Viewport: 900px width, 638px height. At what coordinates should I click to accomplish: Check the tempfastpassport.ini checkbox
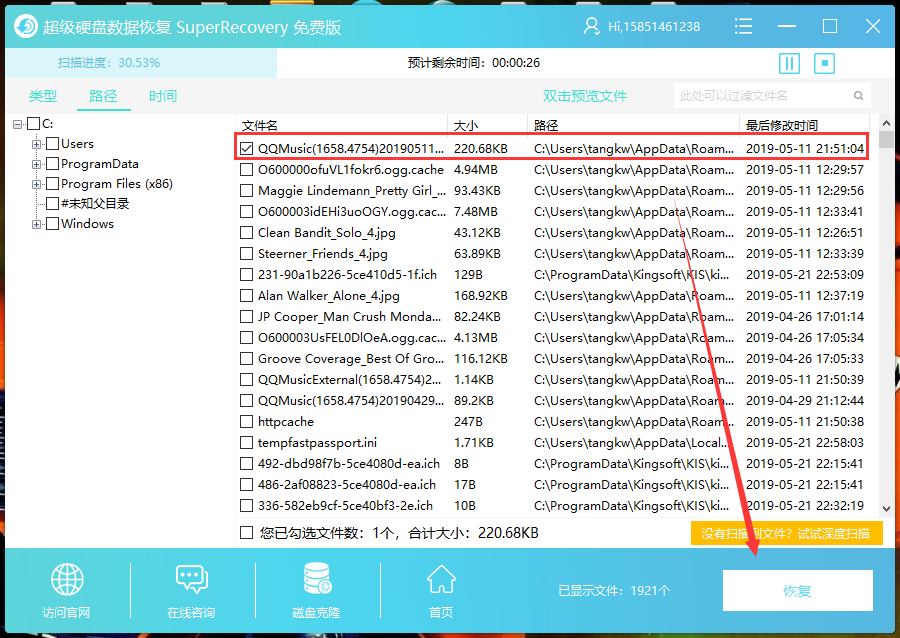pos(247,442)
